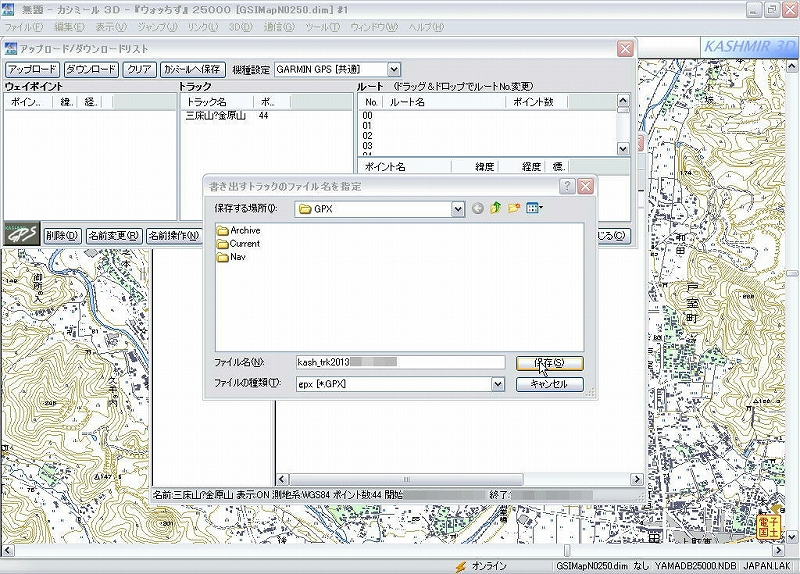Click GSIMapN0250.dim in status bar

592,566
